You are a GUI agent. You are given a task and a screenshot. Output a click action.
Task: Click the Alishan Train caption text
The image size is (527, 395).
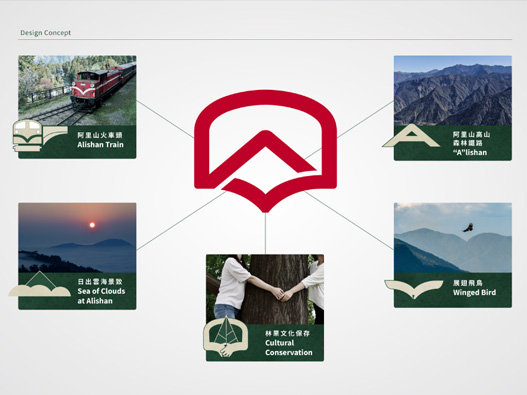coord(100,145)
